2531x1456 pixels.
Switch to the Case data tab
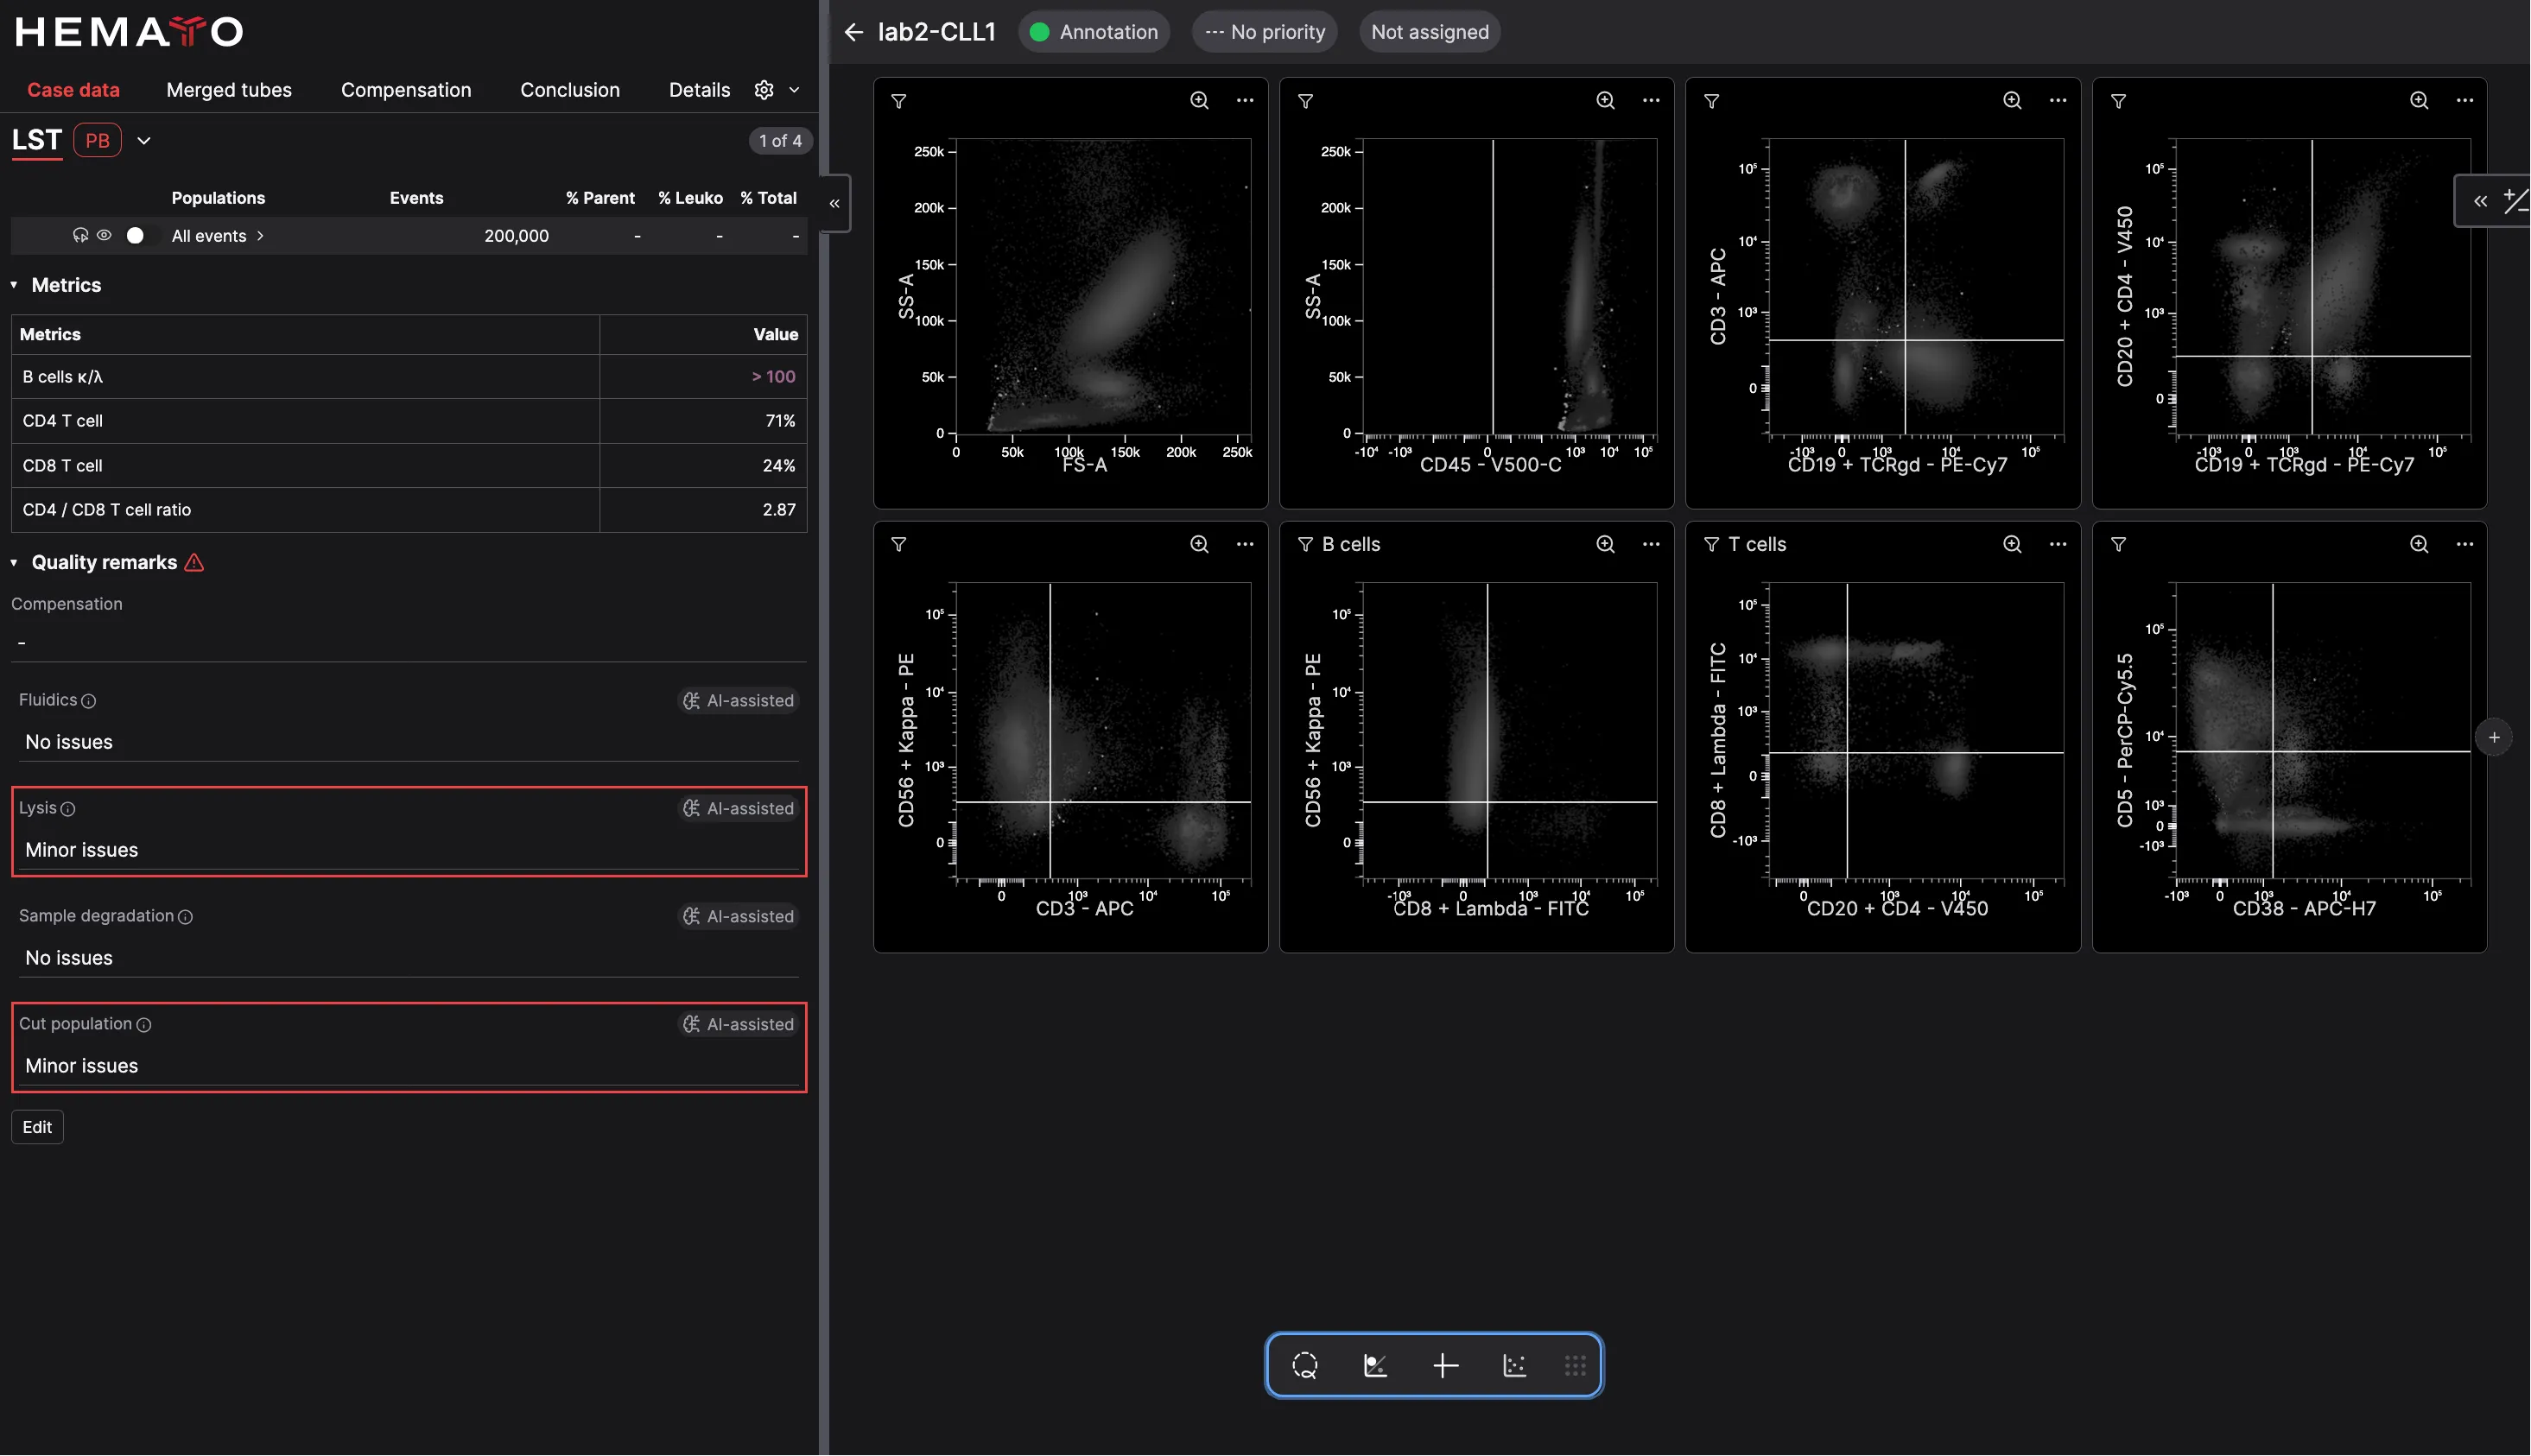tap(73, 90)
